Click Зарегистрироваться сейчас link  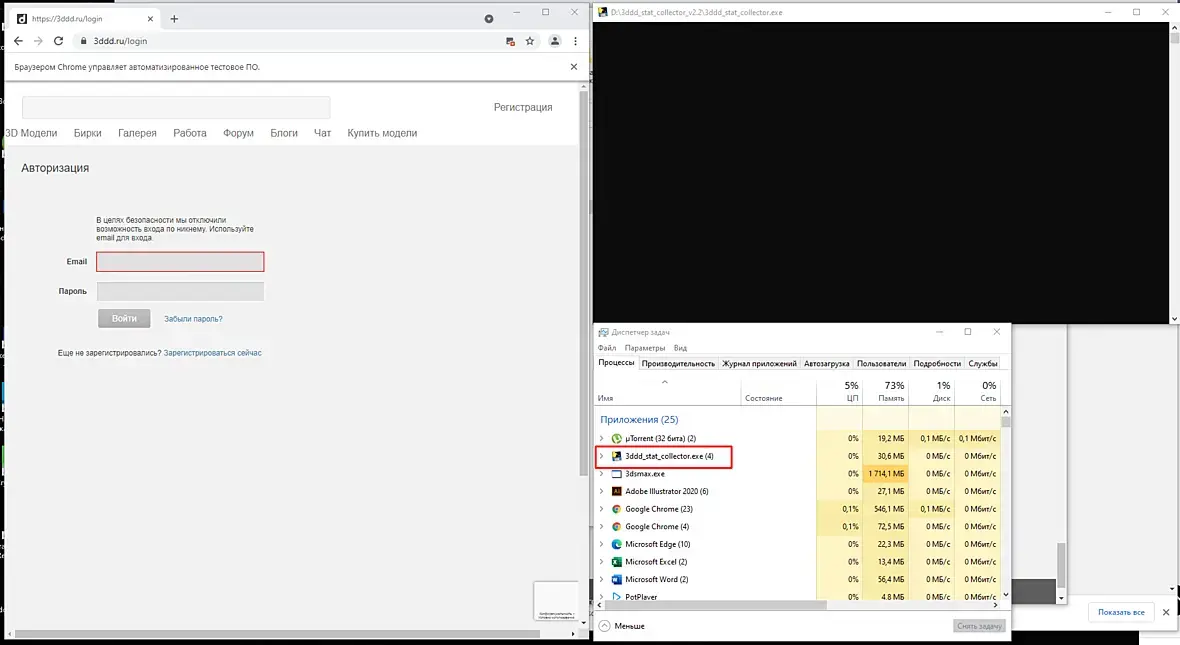click(x=213, y=353)
